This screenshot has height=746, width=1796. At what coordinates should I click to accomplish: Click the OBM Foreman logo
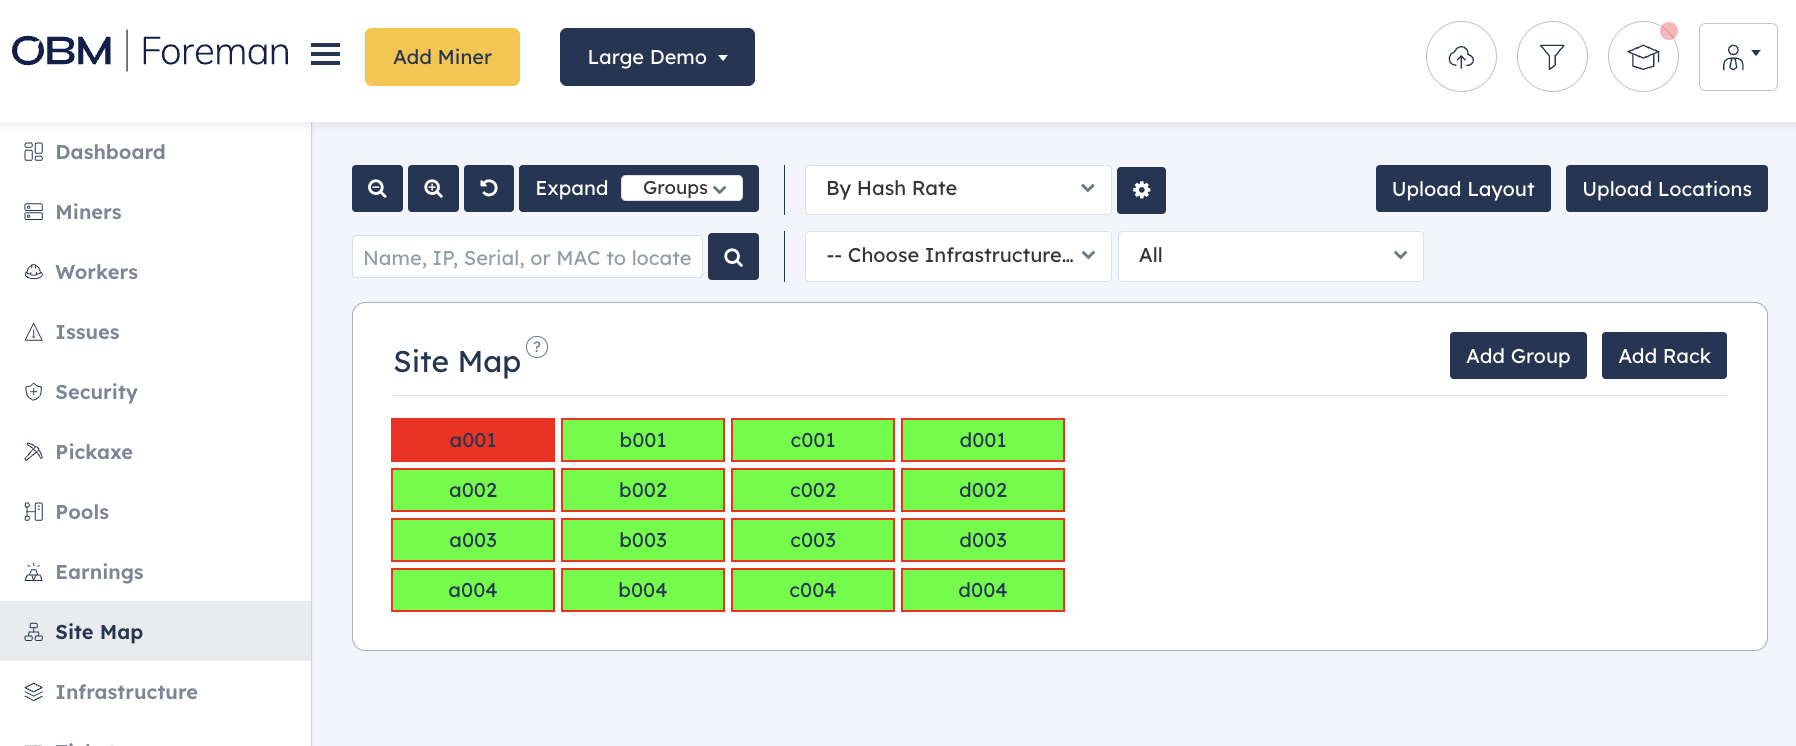[150, 51]
